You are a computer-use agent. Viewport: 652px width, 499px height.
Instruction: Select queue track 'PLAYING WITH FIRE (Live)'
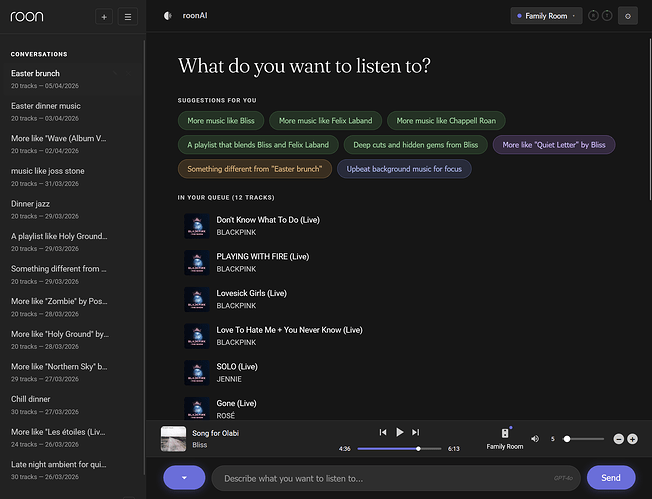click(262, 257)
